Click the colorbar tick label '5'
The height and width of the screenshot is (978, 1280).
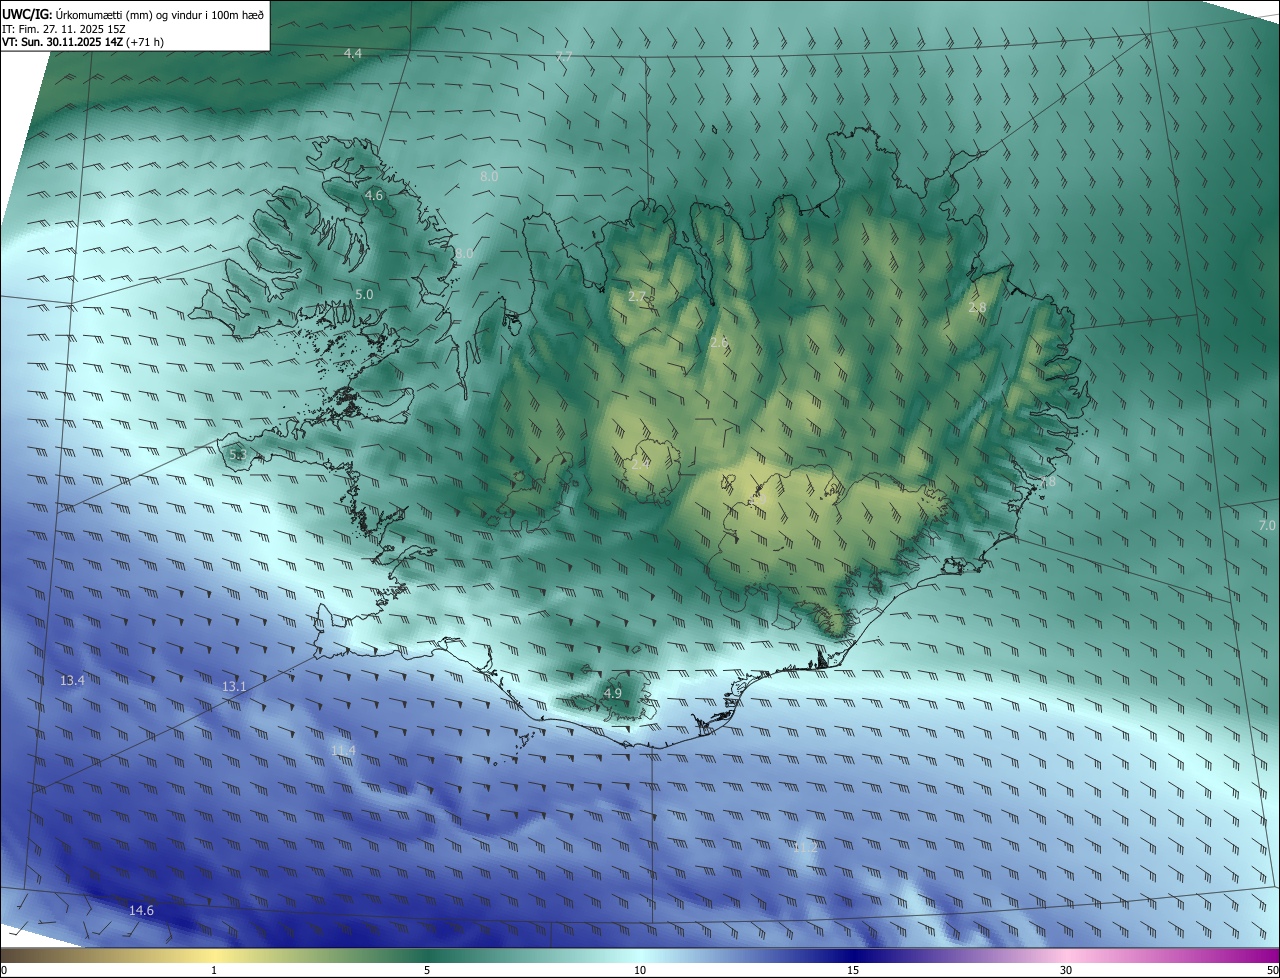click(427, 970)
